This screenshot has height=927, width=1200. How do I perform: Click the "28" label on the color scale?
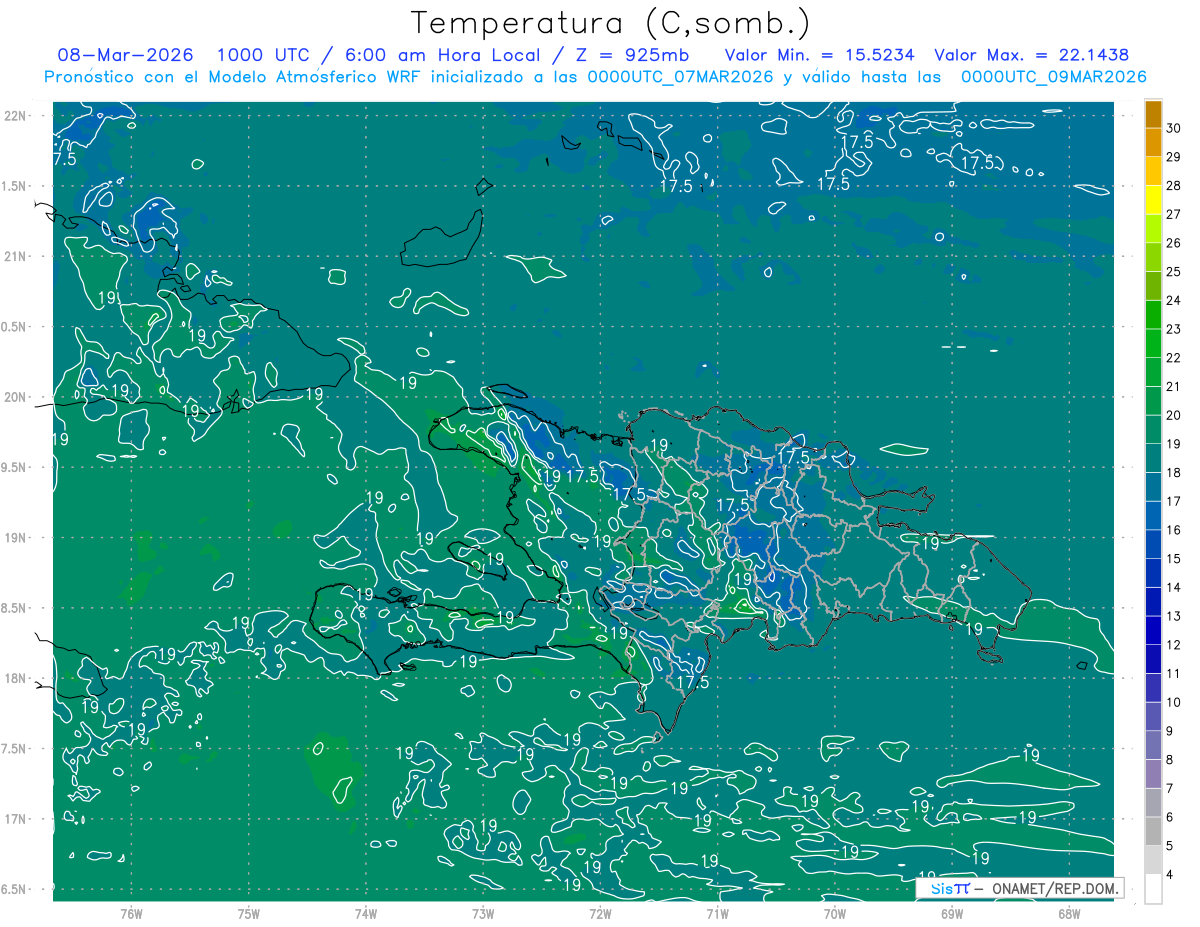pos(1174,186)
